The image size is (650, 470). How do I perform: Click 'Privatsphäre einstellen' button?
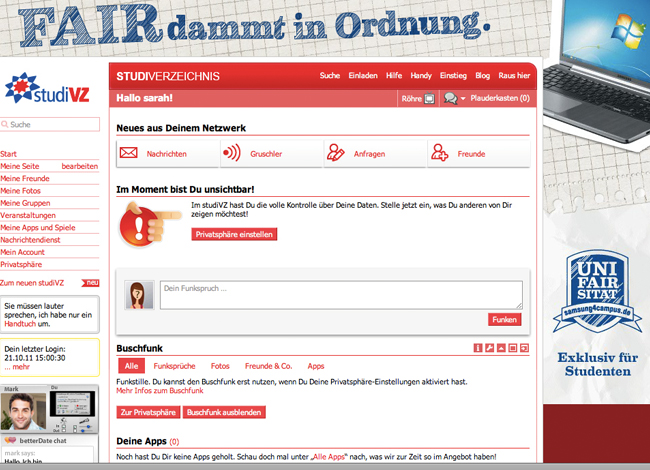[234, 234]
